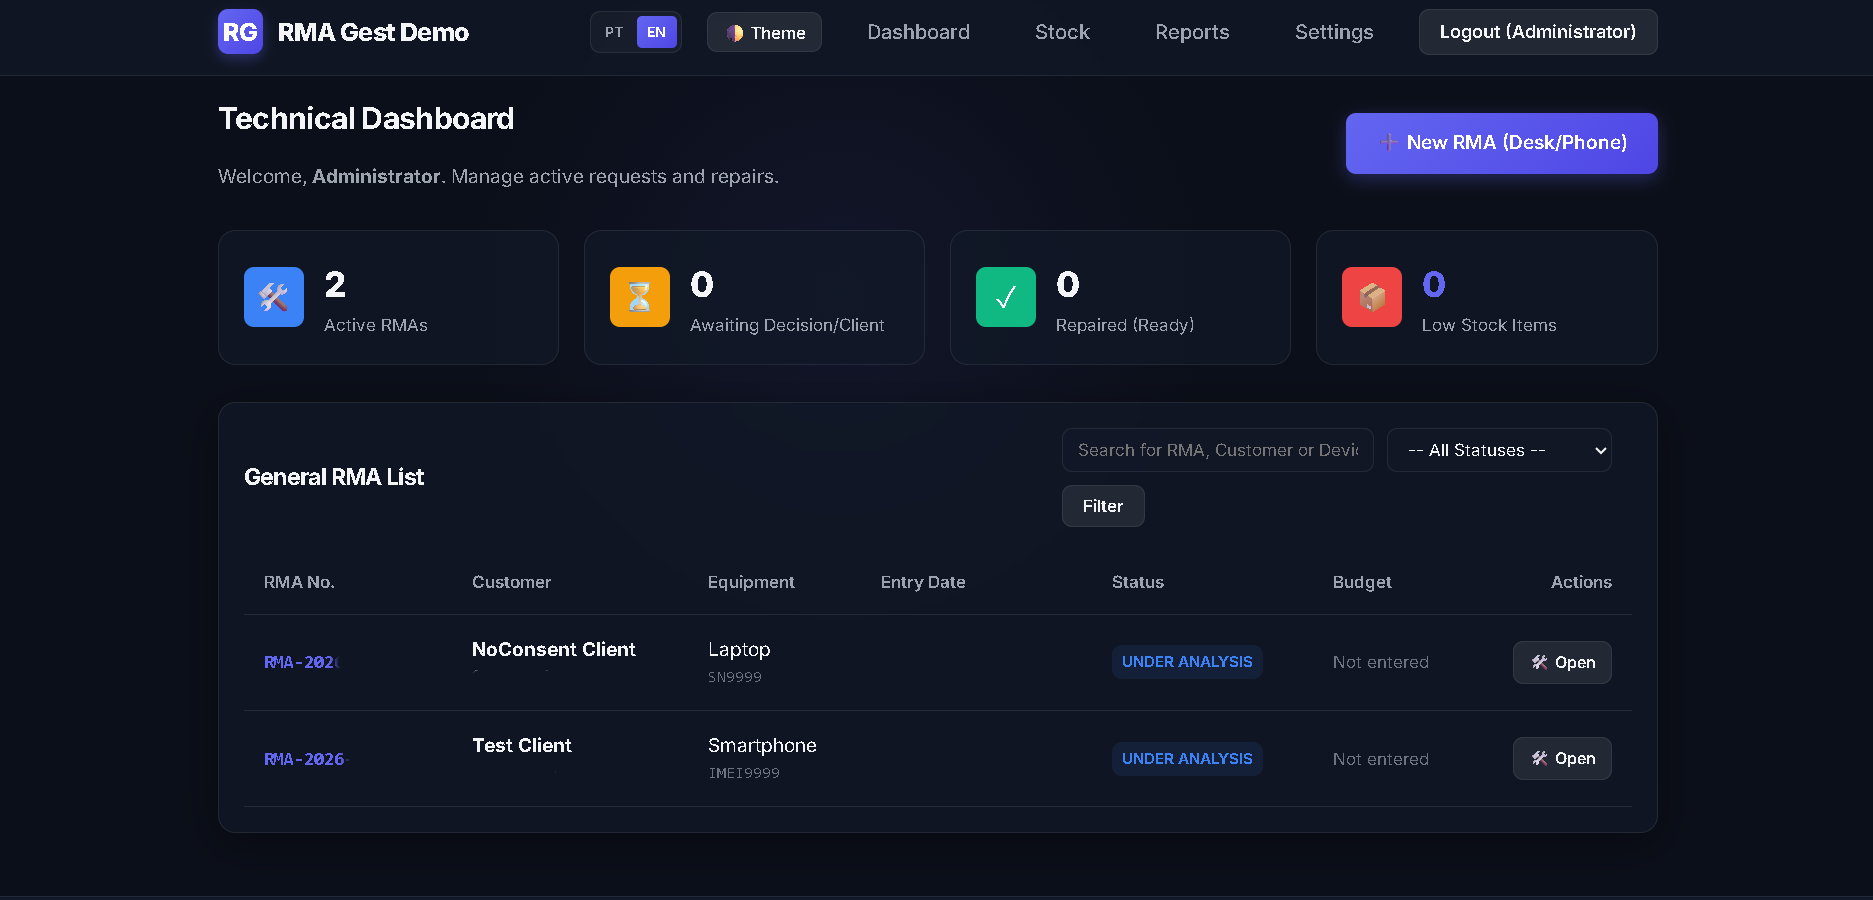1873x900 pixels.
Task: Click serial number SN9999
Action: point(735,677)
